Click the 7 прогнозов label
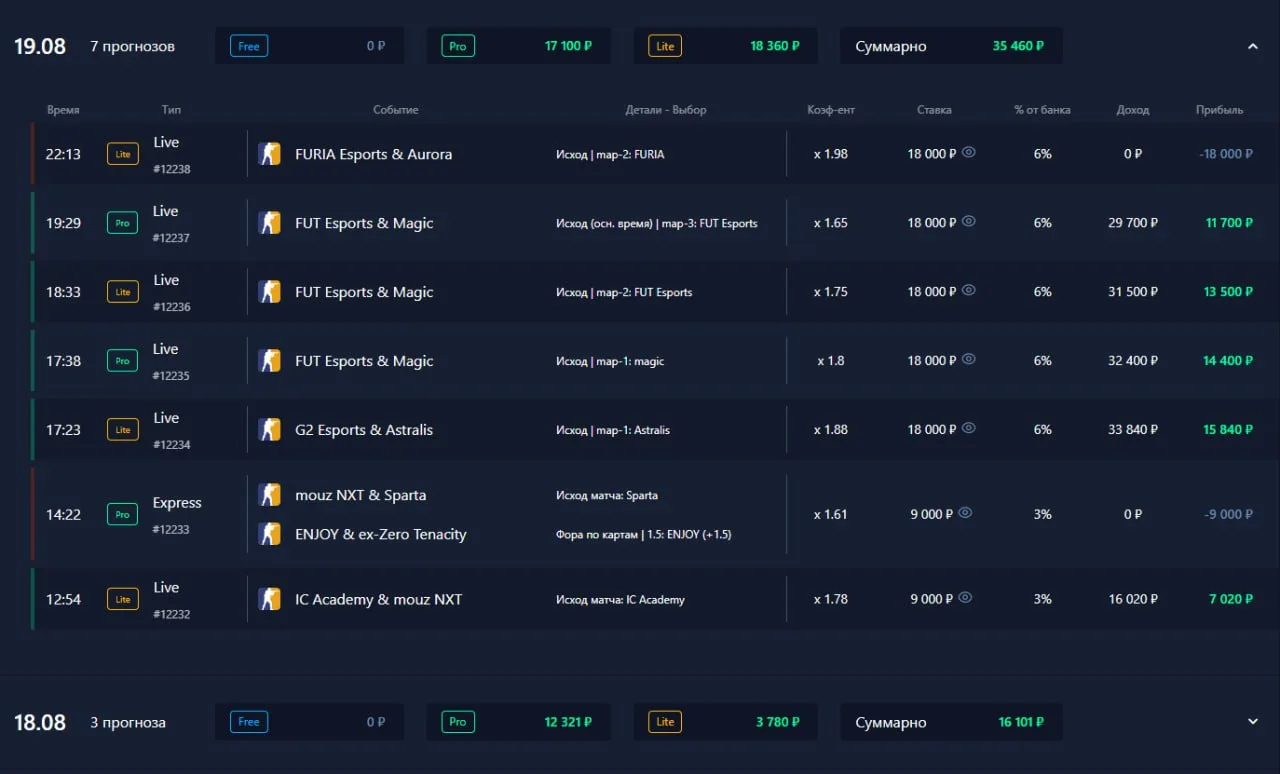The width and height of the screenshot is (1280, 774). click(132, 46)
